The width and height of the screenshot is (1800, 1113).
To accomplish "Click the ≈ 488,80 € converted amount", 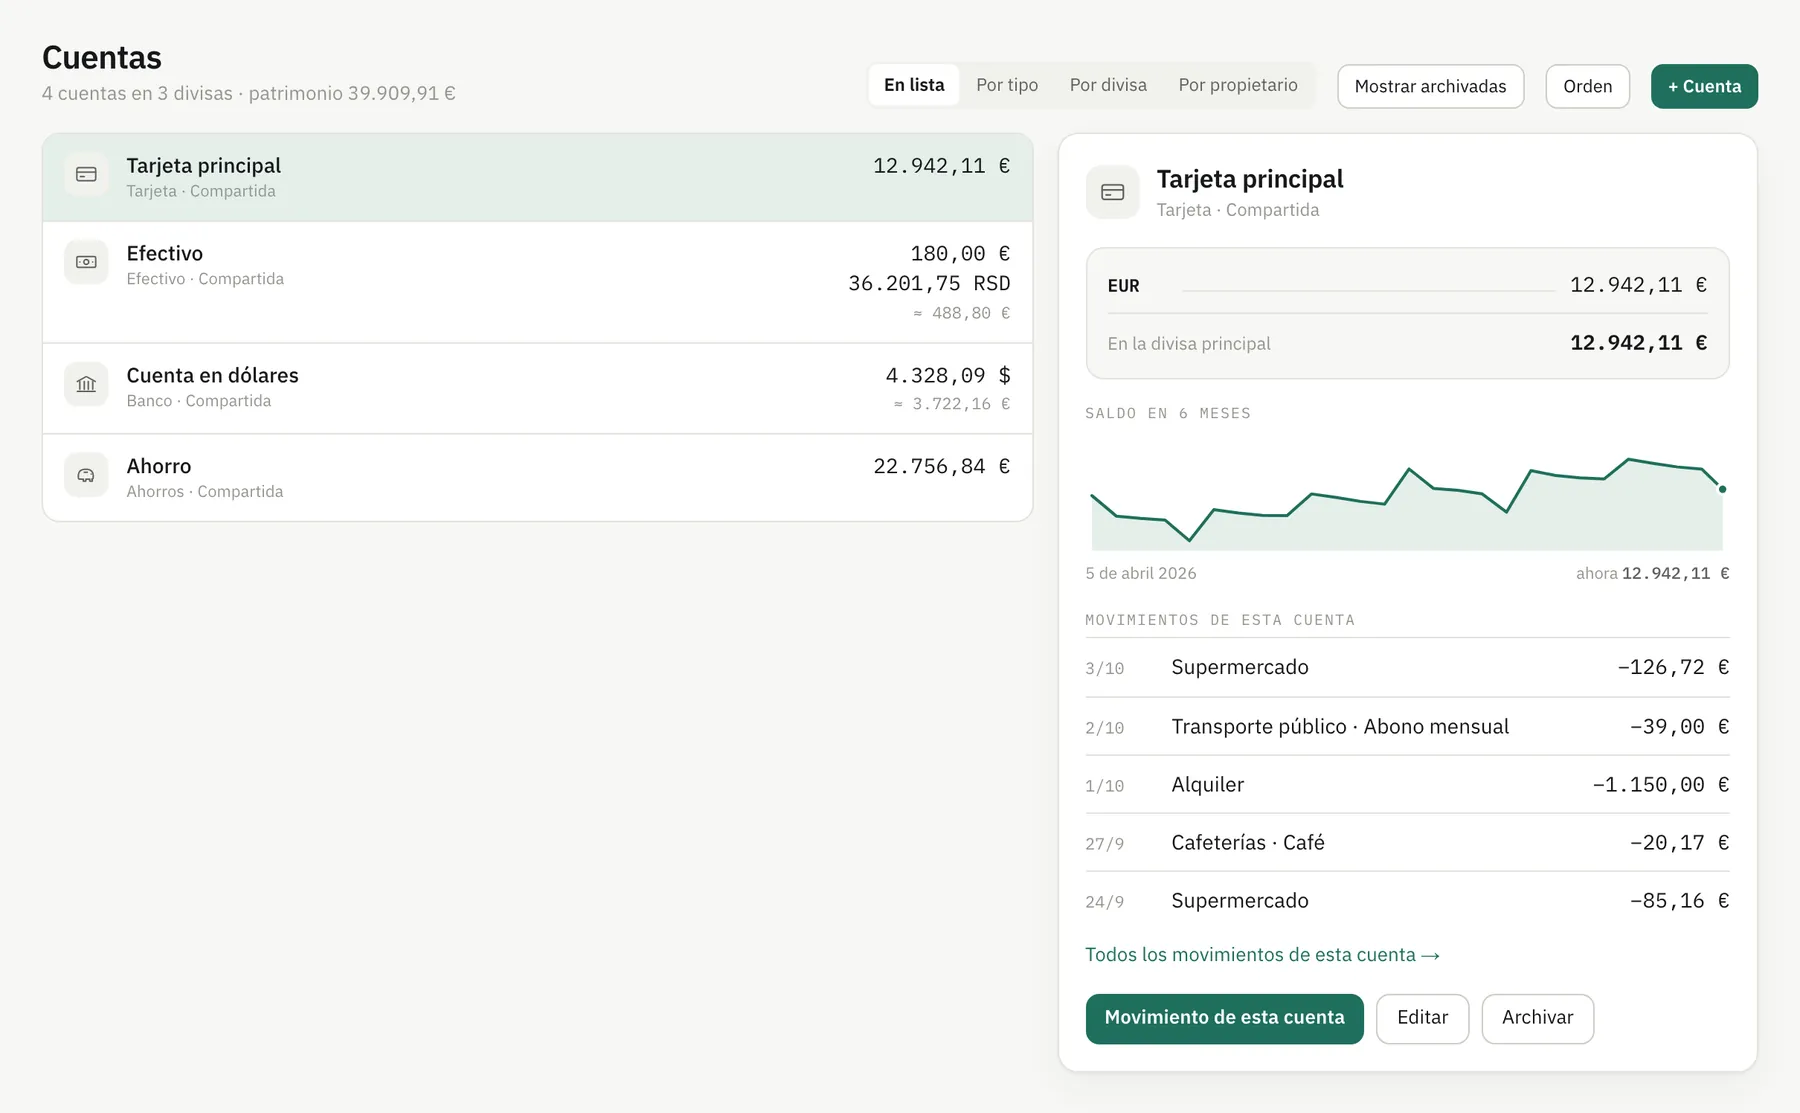I will click(961, 313).
